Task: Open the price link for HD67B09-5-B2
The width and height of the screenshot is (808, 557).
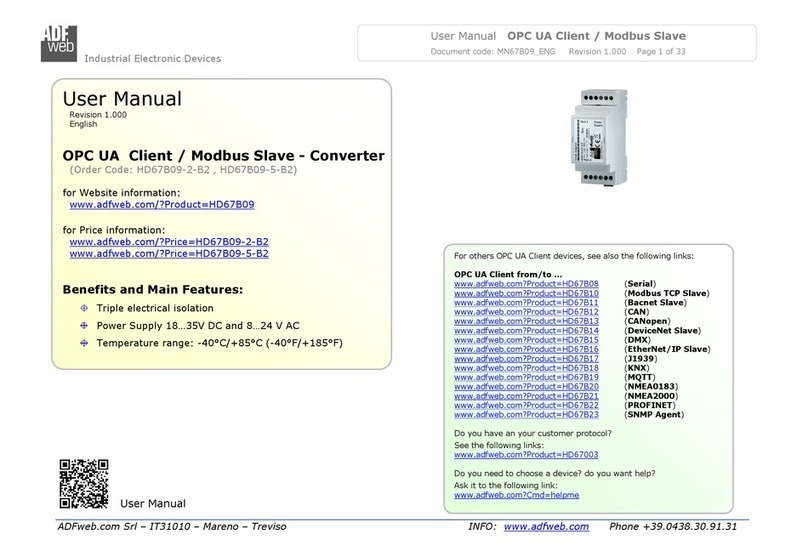Action: pyautogui.click(x=169, y=254)
